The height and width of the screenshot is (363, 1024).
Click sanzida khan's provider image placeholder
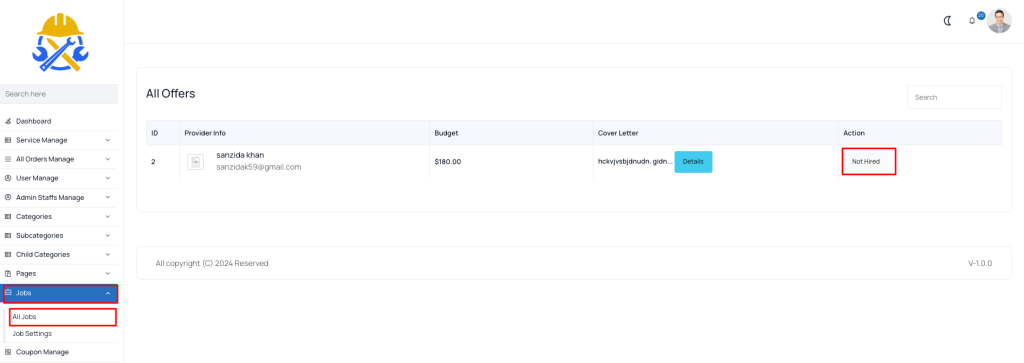coord(195,162)
